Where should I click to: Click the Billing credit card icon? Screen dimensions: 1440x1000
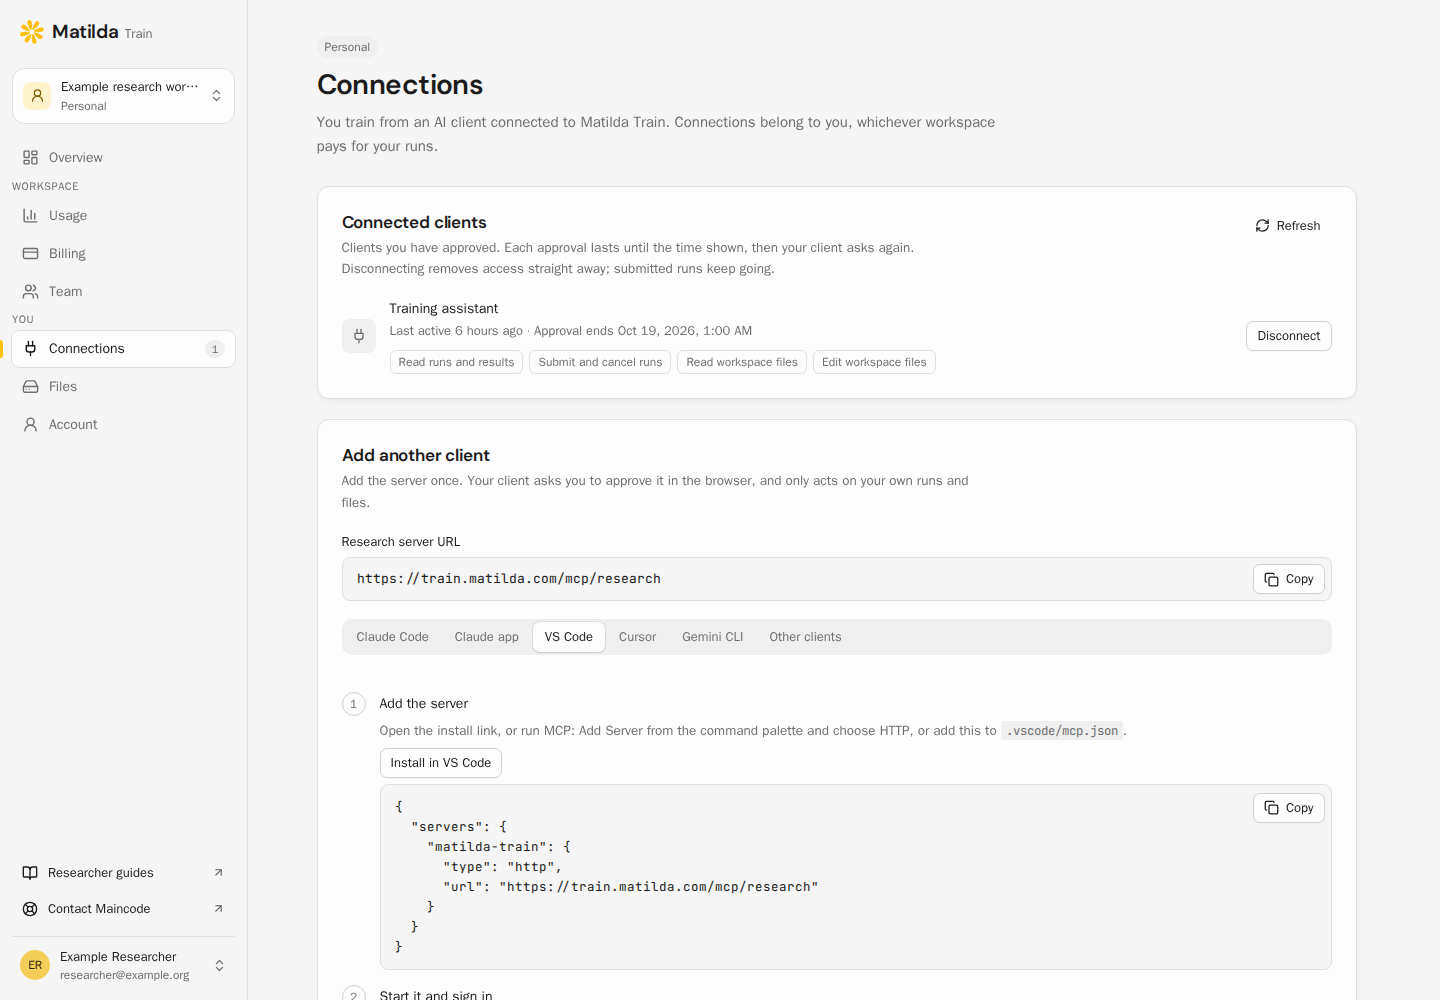30,253
